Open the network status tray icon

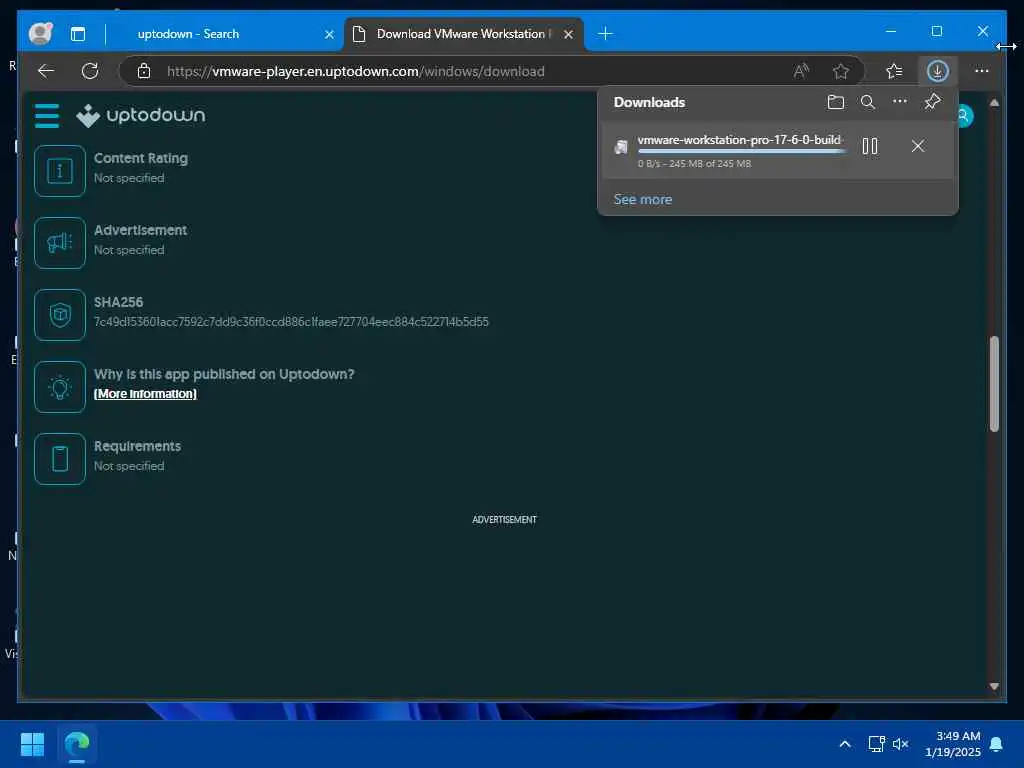pos(876,744)
